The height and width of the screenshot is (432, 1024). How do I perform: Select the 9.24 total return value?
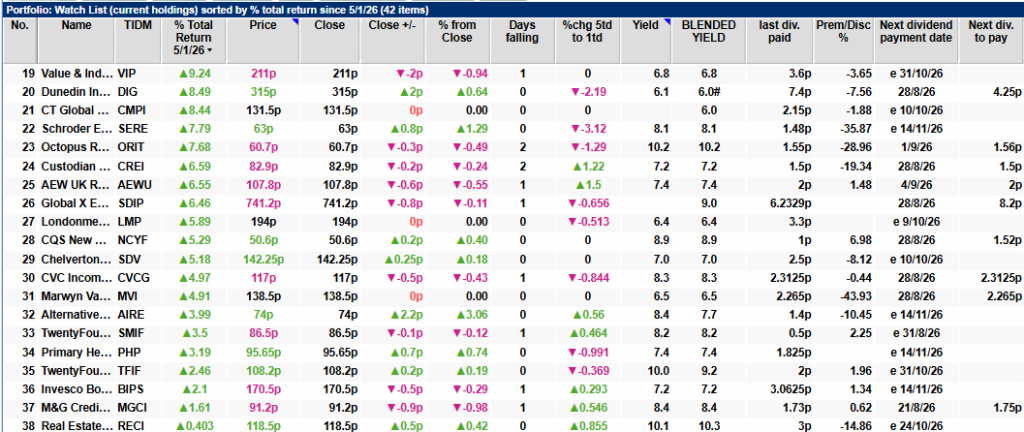(194, 74)
